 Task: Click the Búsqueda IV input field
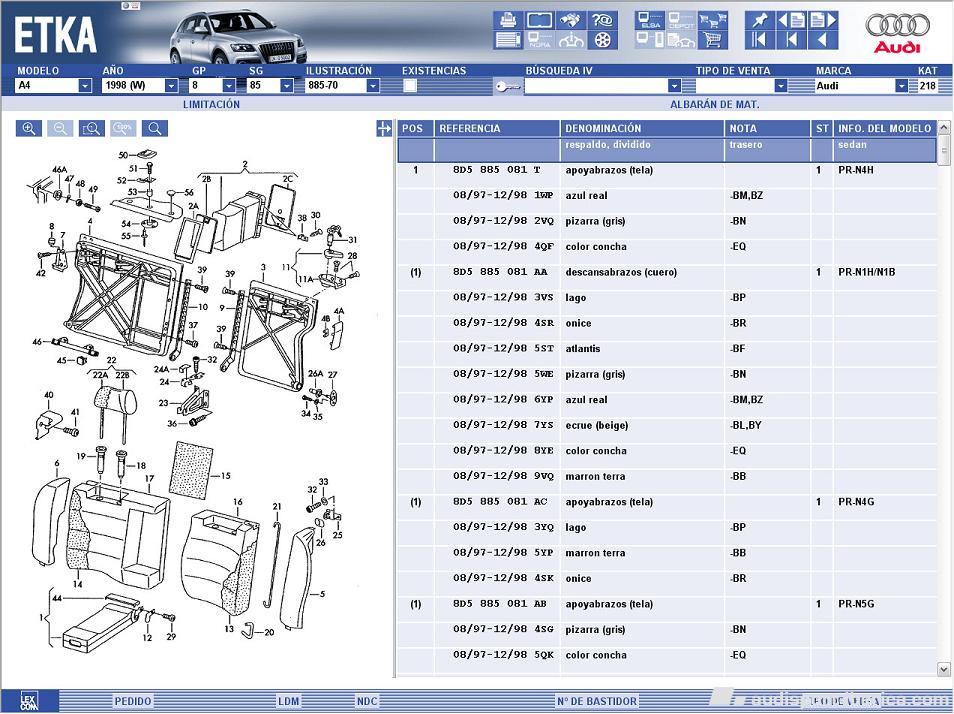(596, 86)
